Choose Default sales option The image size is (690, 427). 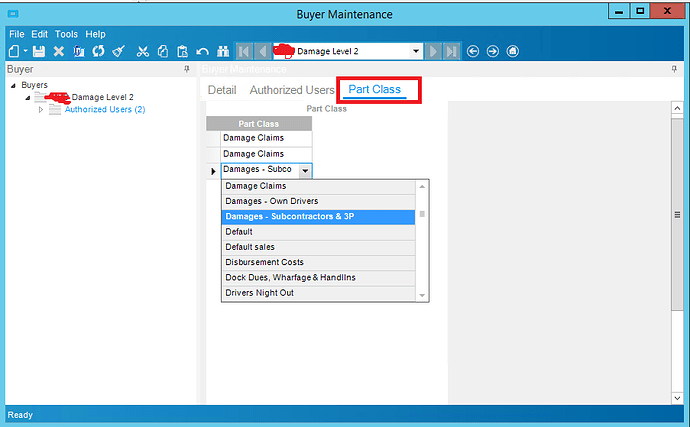tap(318, 247)
